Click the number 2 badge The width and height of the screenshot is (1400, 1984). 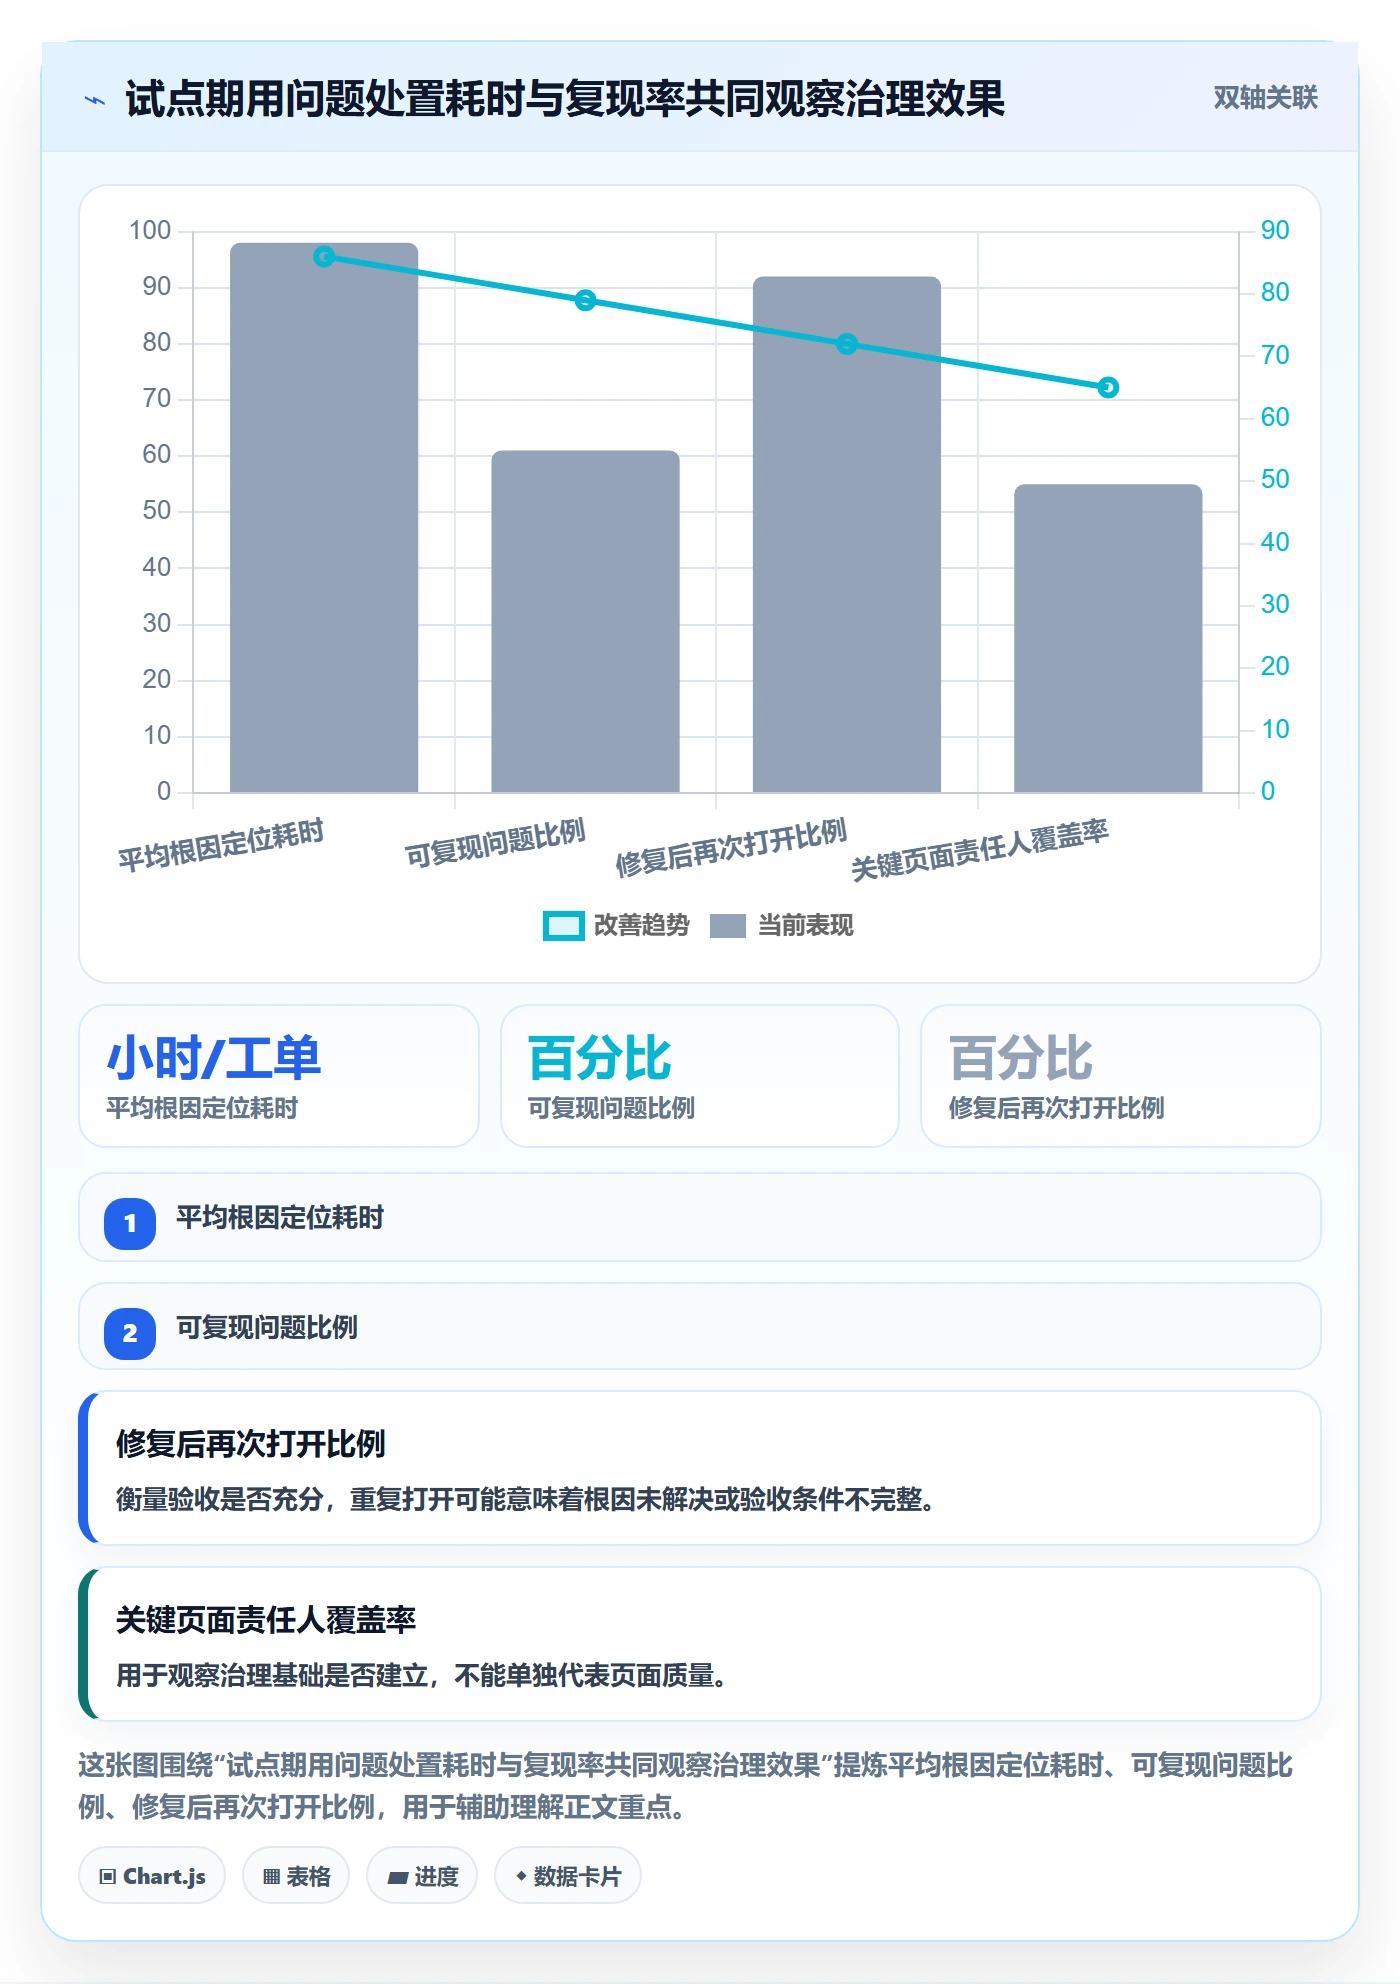[x=130, y=1333]
